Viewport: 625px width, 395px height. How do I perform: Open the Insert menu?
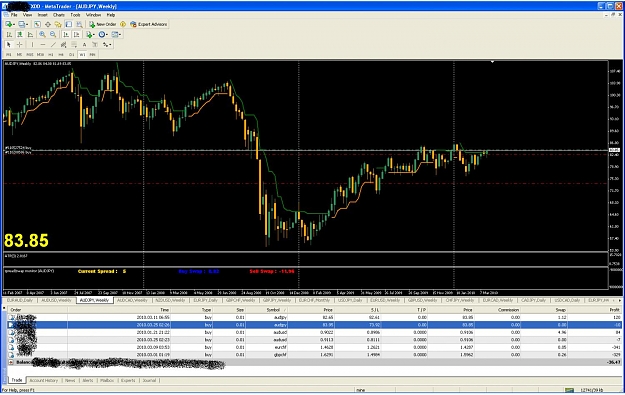click(42, 15)
